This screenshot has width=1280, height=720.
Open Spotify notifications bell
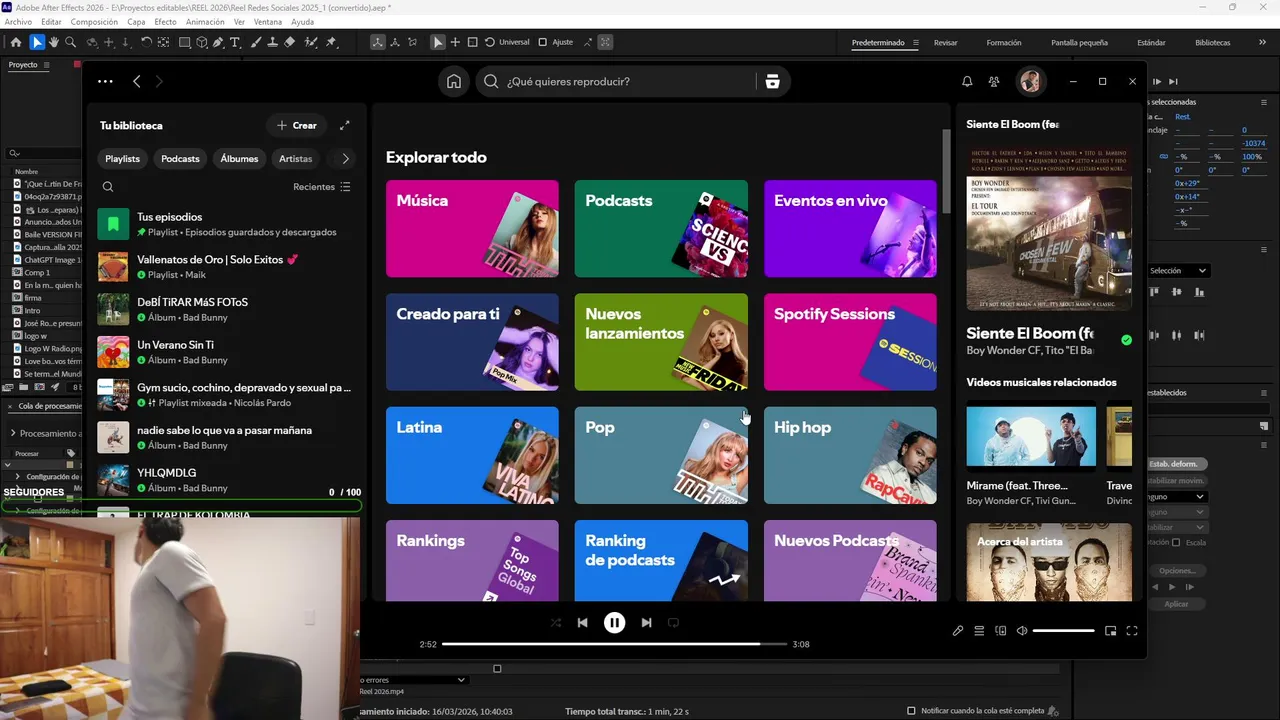[967, 82]
